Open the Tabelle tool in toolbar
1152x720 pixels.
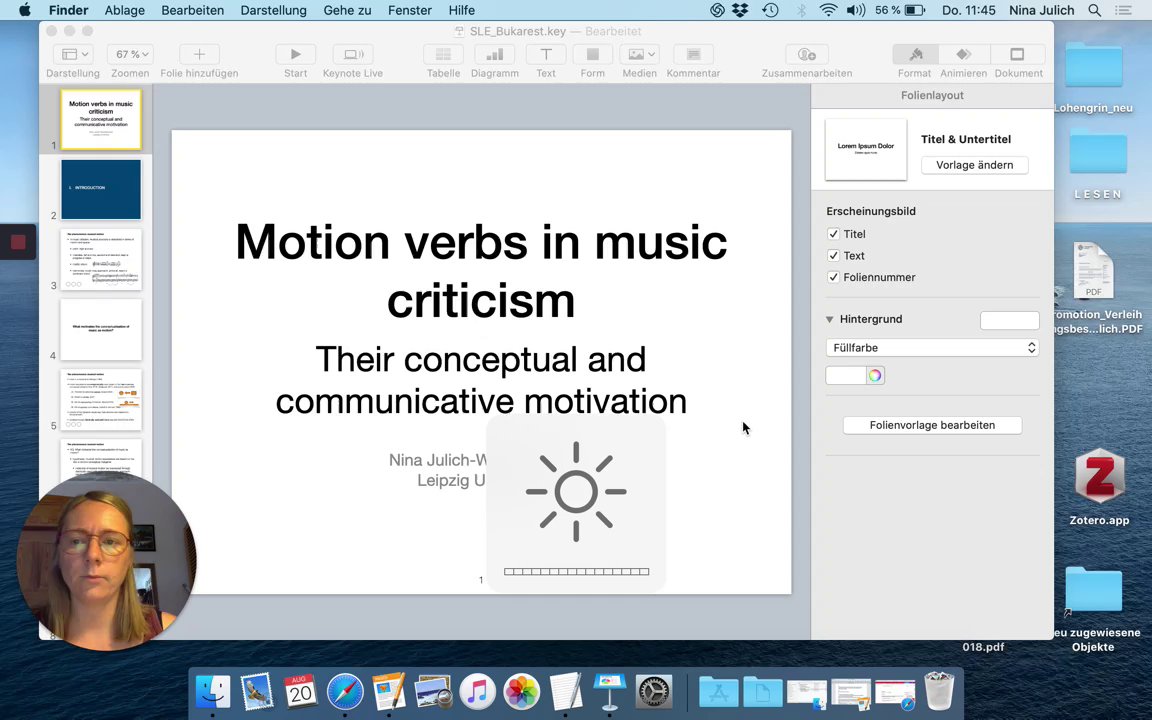tap(443, 55)
